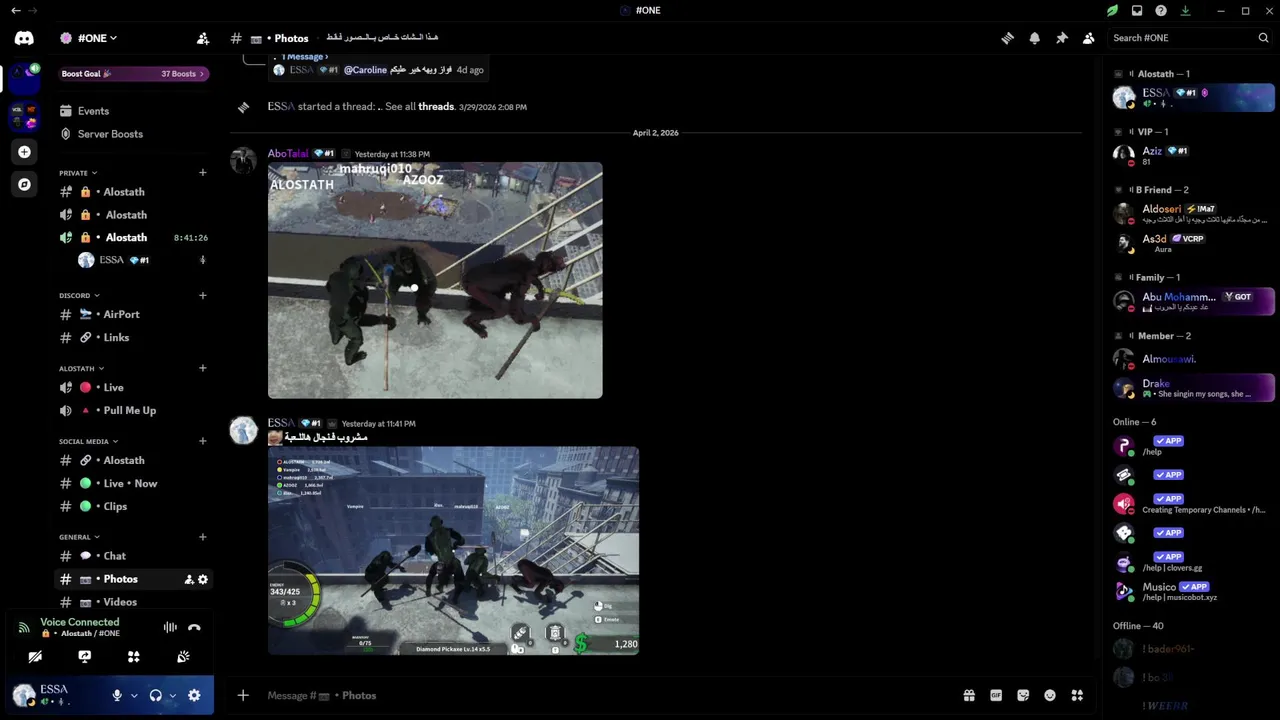This screenshot has height=720, width=1280.
Task: Open User Settings gear
Action: pyautogui.click(x=194, y=695)
